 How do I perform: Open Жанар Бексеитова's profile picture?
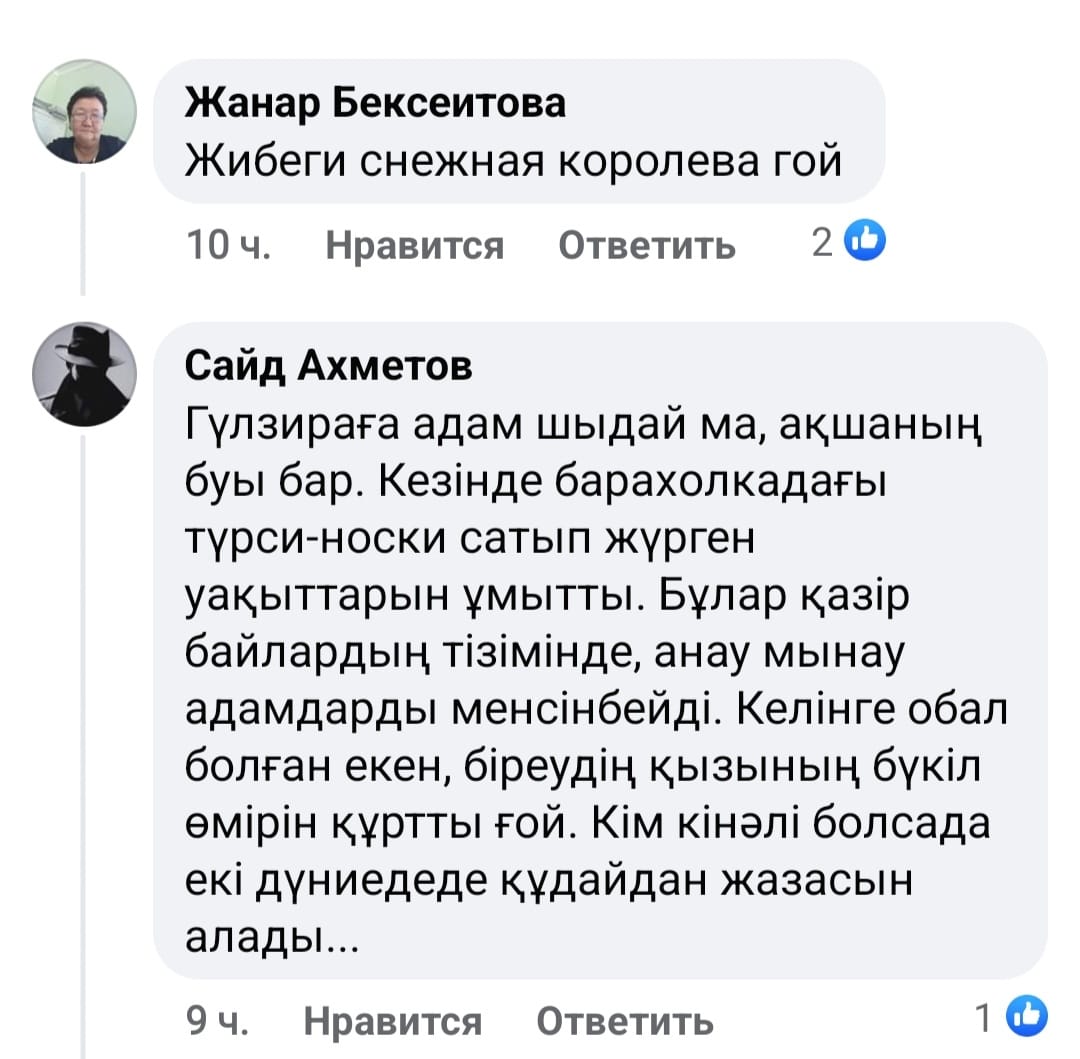click(x=85, y=111)
